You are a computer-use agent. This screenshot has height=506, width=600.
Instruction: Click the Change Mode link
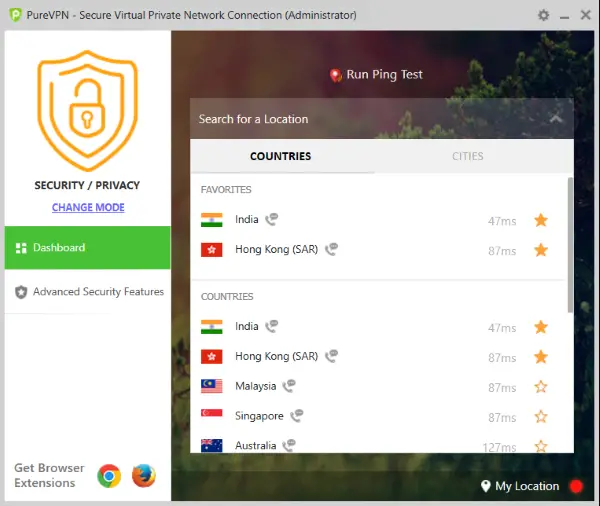pyautogui.click(x=88, y=207)
